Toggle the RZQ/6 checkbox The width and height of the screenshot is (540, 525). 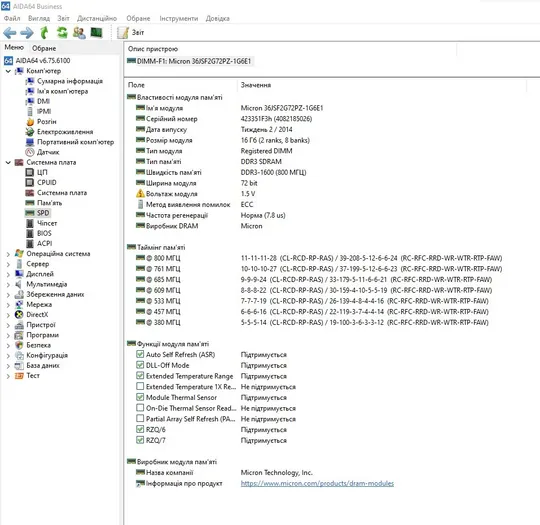pos(140,429)
